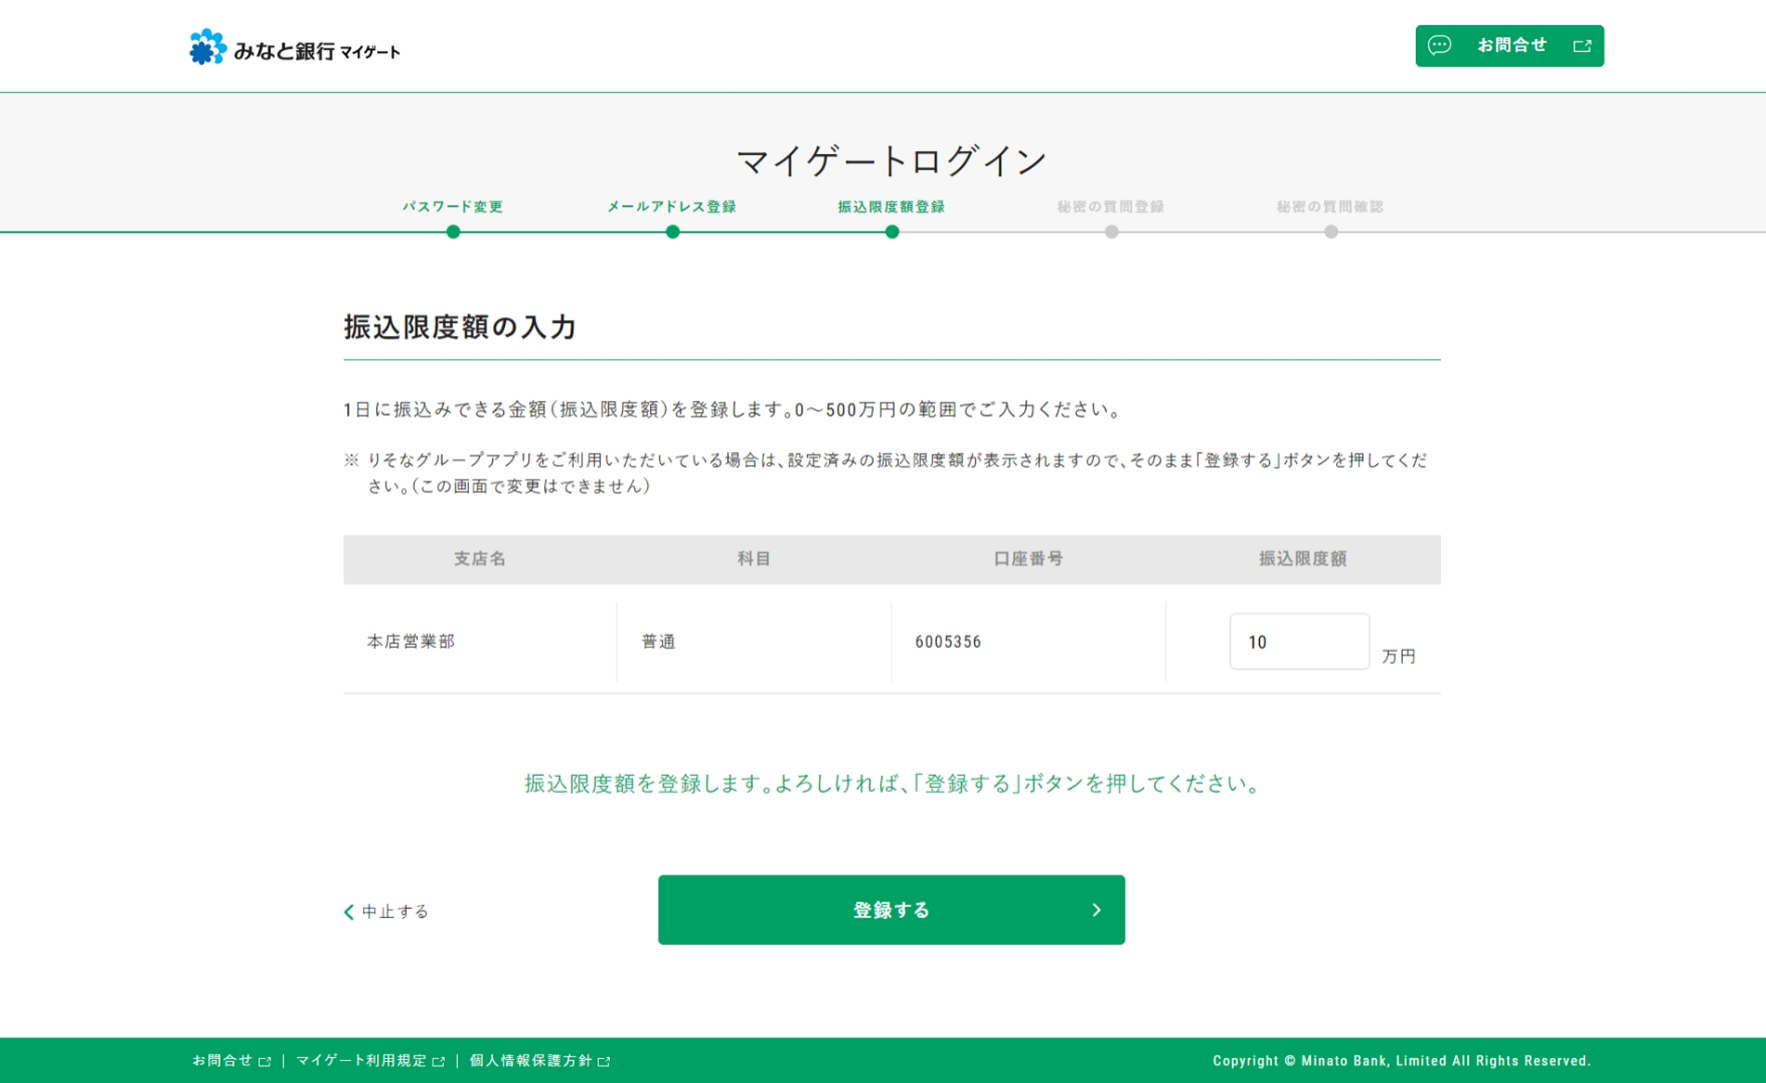Click the 秘密の質問確認 step label
This screenshot has width=1766, height=1083.
(1330, 207)
